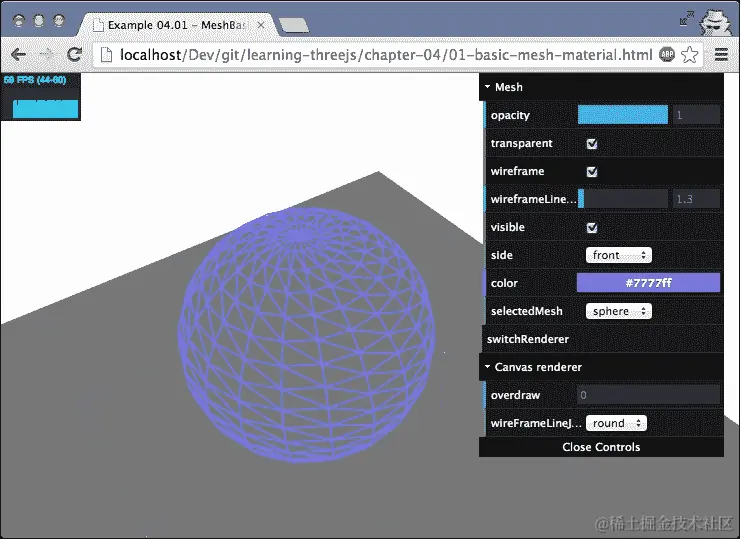Open the side dropdown showing front
Viewport: 740px width, 539px height.
[x=619, y=255]
